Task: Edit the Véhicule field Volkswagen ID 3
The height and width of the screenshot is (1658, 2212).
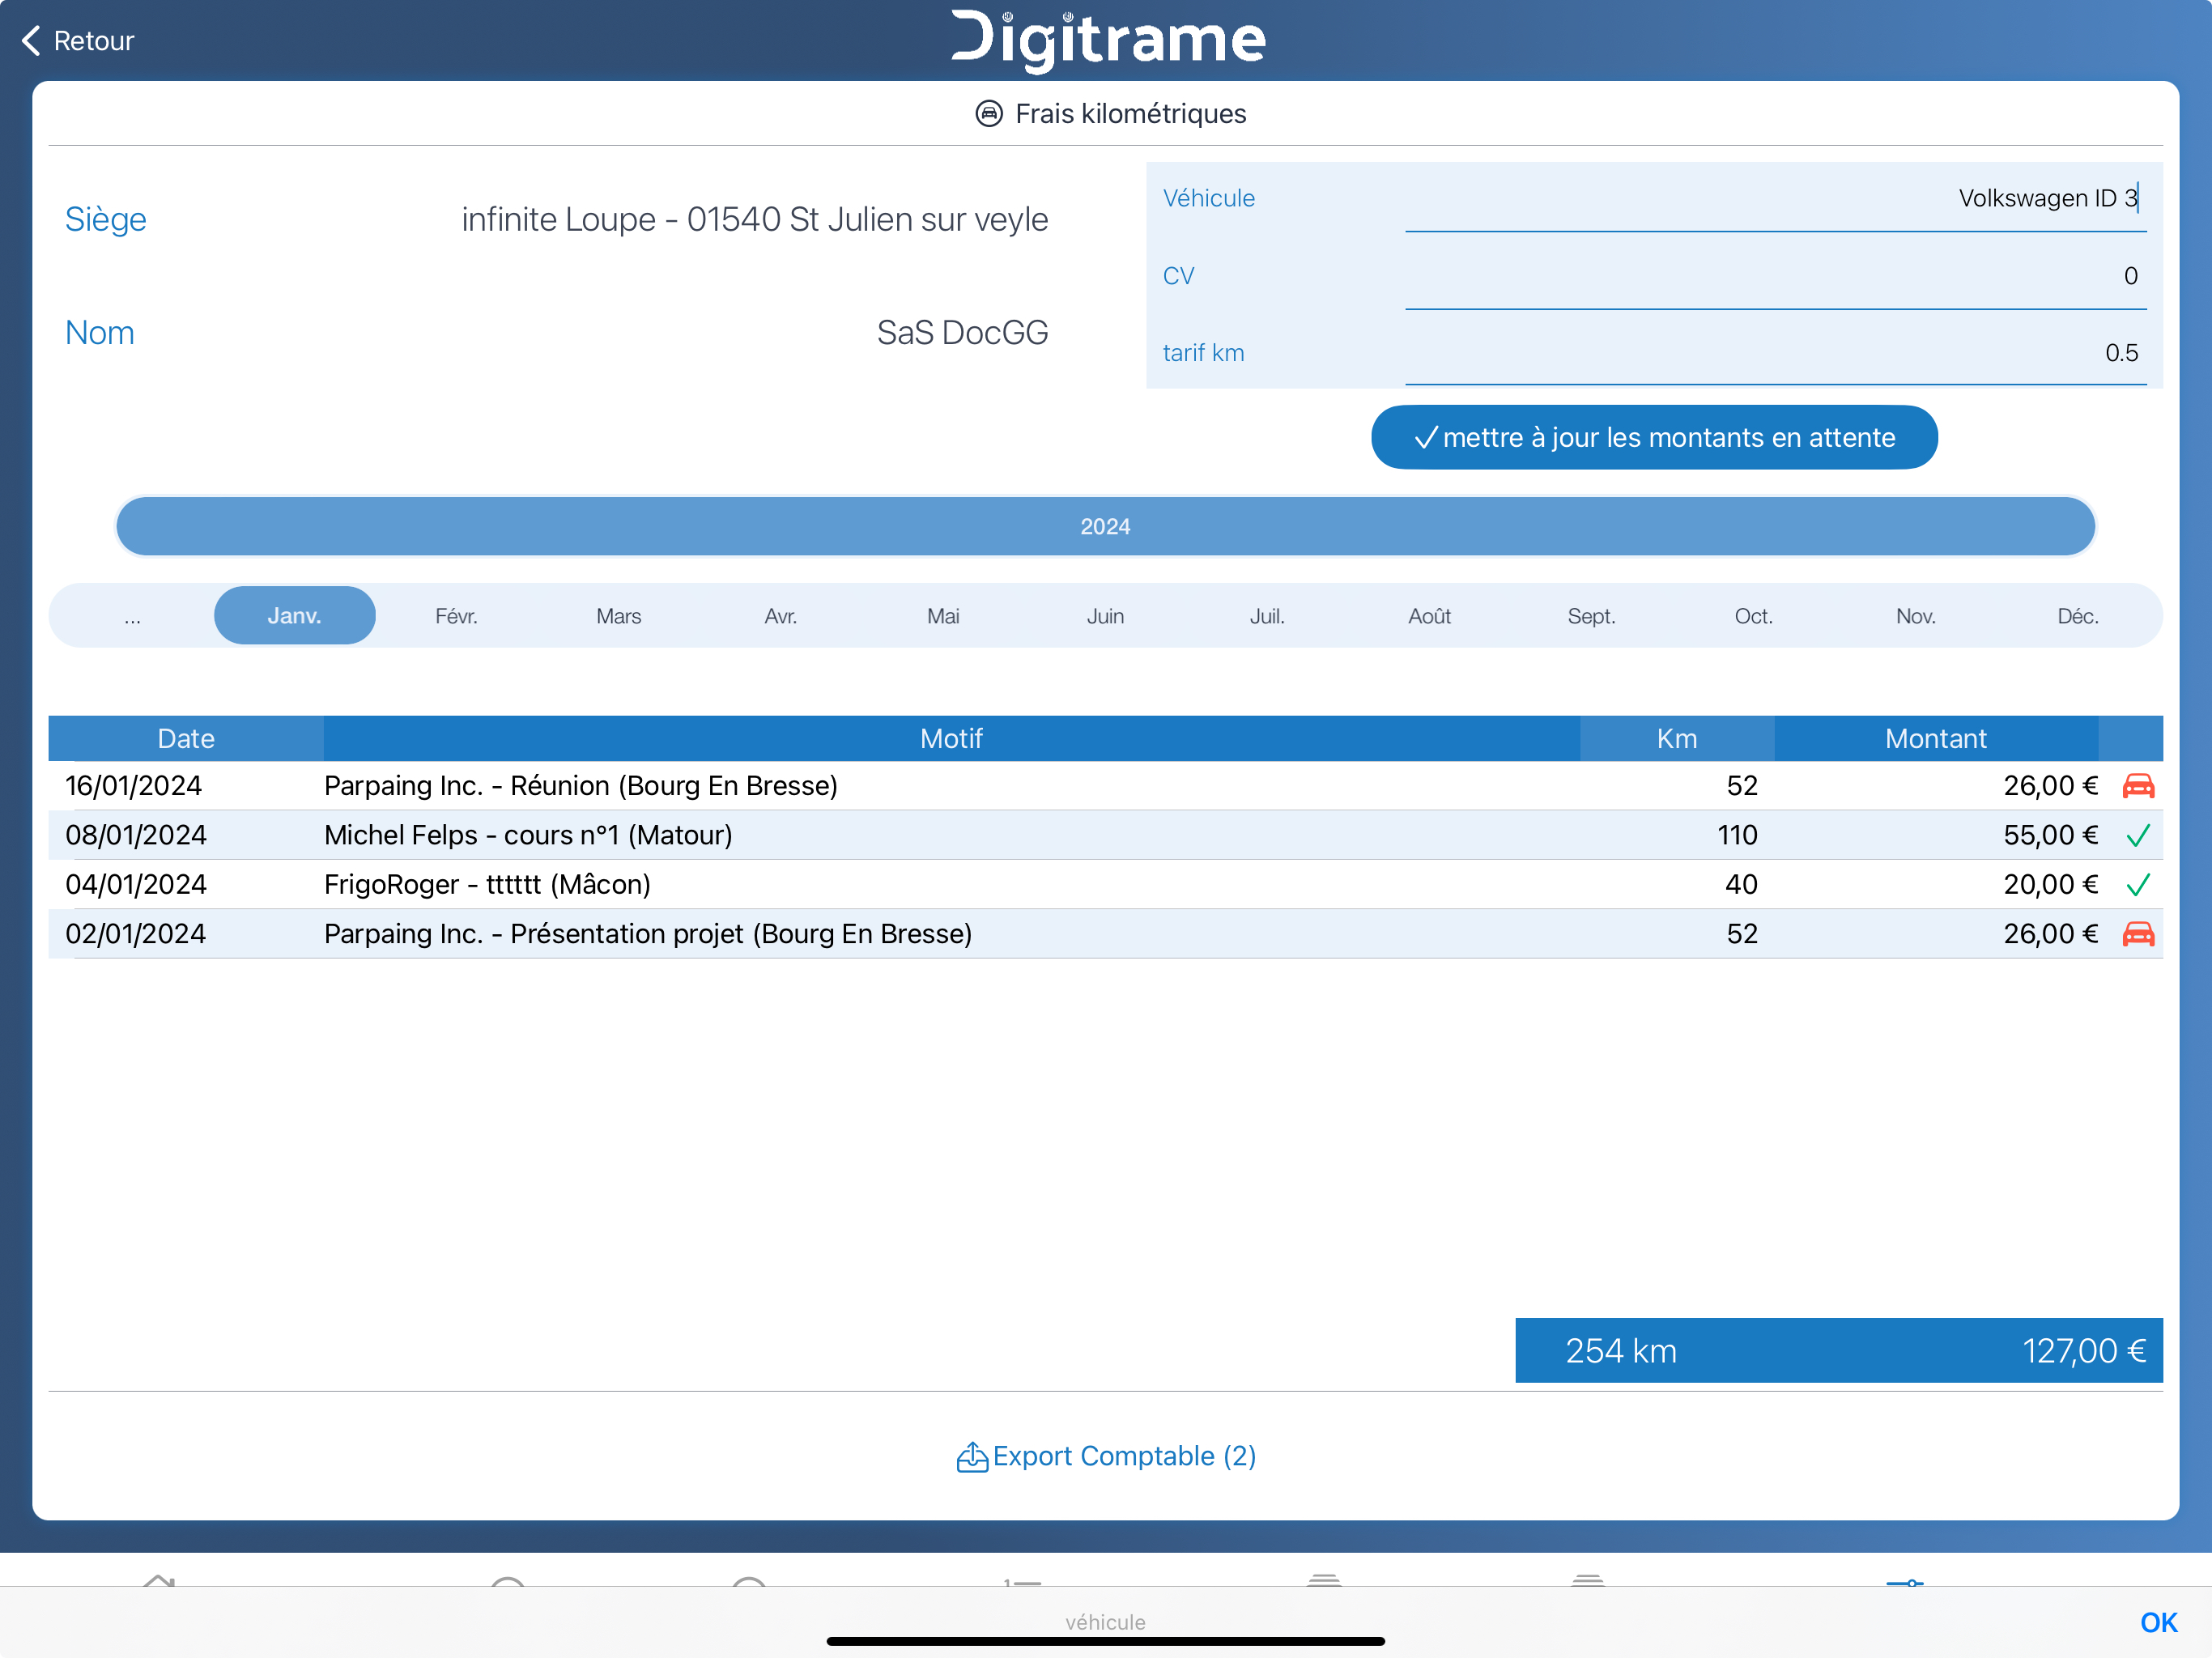Action: pyautogui.click(x=1775, y=199)
